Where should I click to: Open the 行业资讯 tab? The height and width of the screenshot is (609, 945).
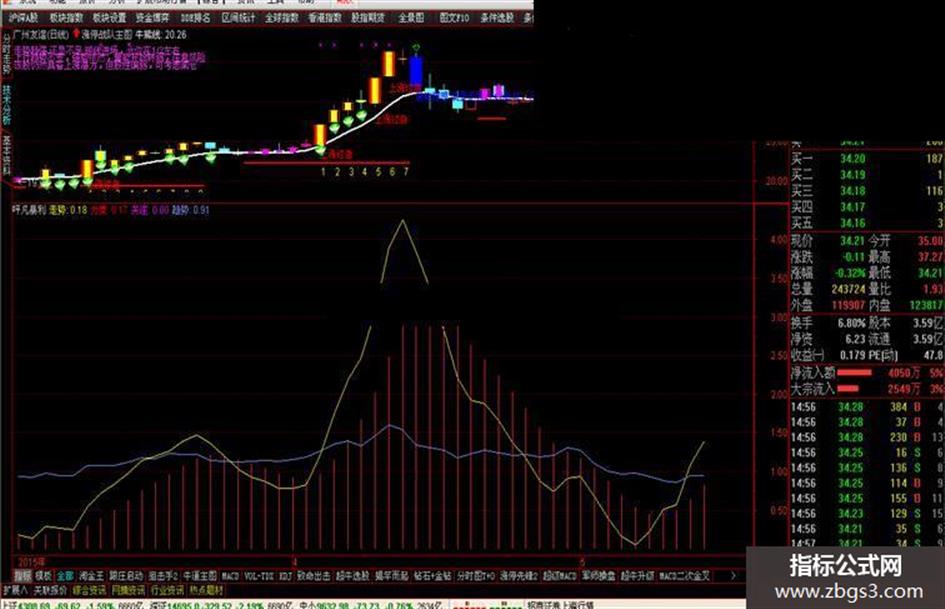(167, 590)
